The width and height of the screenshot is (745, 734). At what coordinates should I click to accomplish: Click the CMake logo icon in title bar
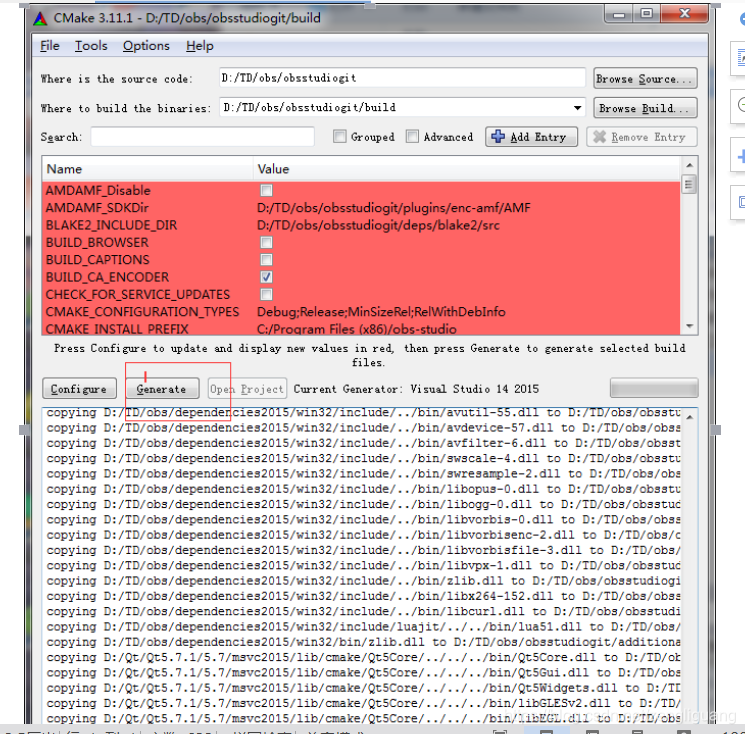pyautogui.click(x=40, y=19)
